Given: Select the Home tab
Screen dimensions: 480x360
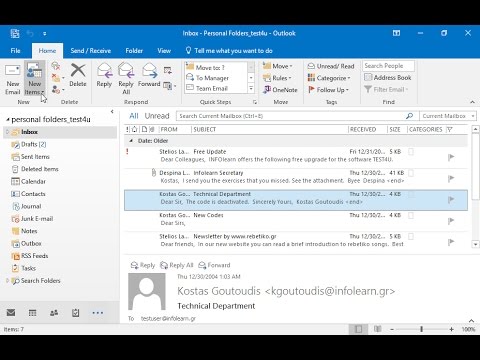Looking at the screenshot, I should click(x=47, y=51).
